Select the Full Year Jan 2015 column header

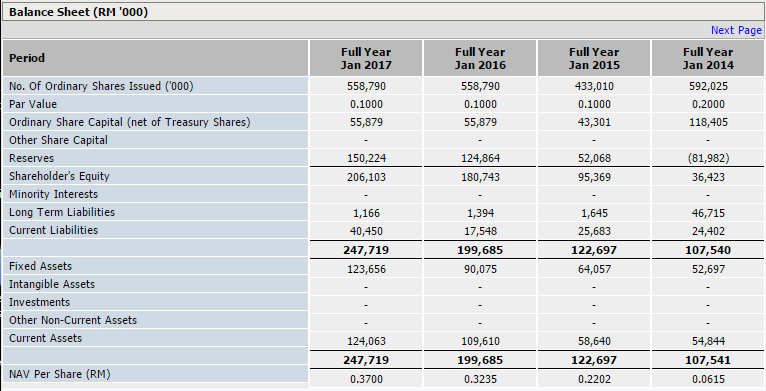point(594,58)
